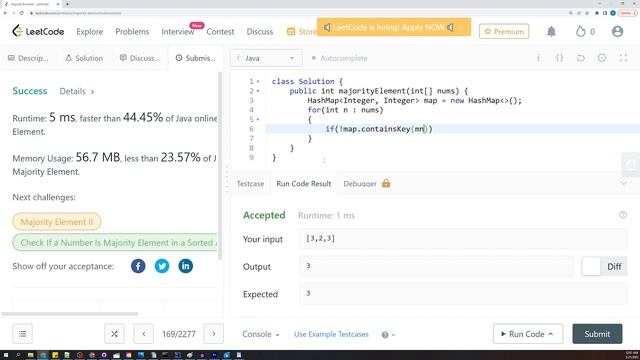Screen dimensions: 640x360
Task: Open Explore in navbar
Action: pos(89,31)
